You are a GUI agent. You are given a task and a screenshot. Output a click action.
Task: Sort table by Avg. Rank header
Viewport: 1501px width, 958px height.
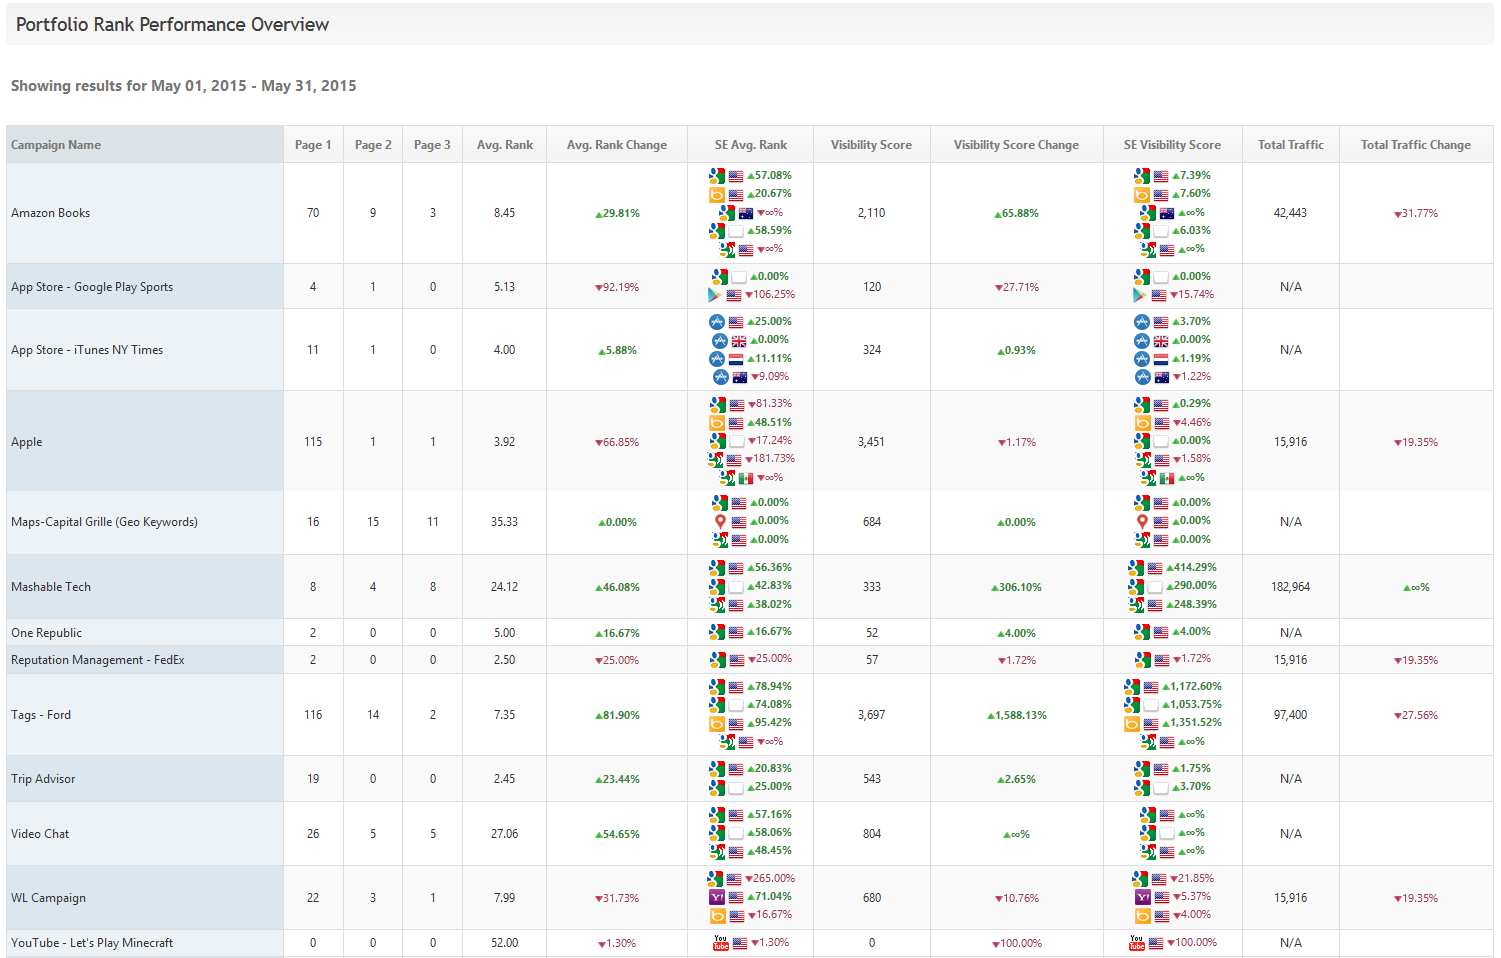click(504, 145)
